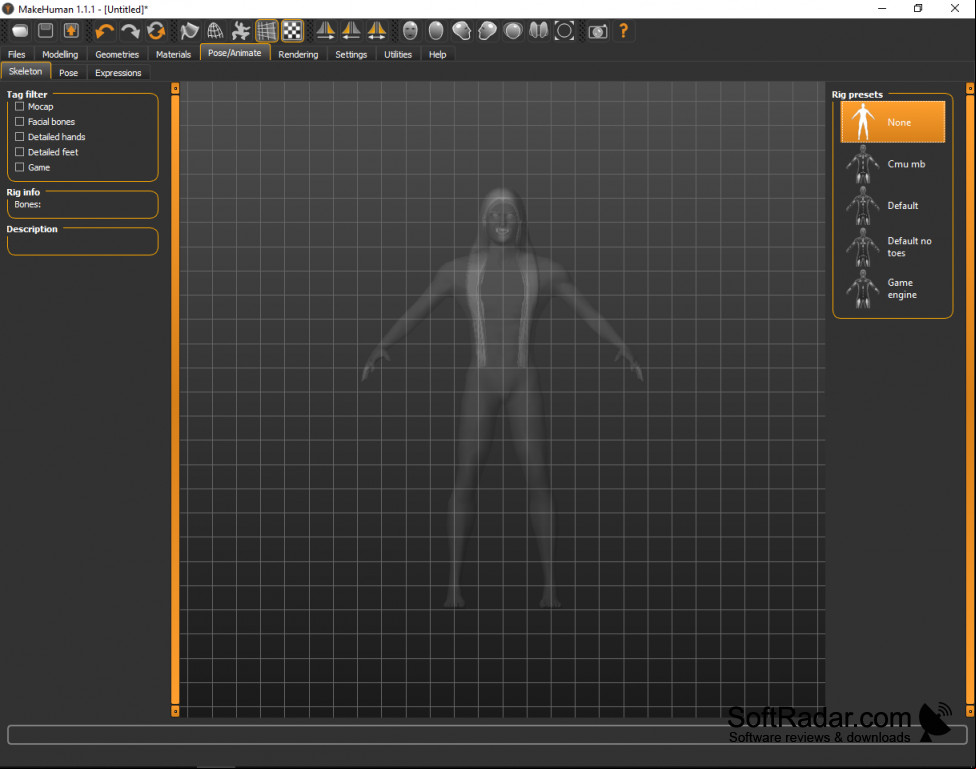Click the bottom status input bar
976x769 pixels.
(x=487, y=735)
